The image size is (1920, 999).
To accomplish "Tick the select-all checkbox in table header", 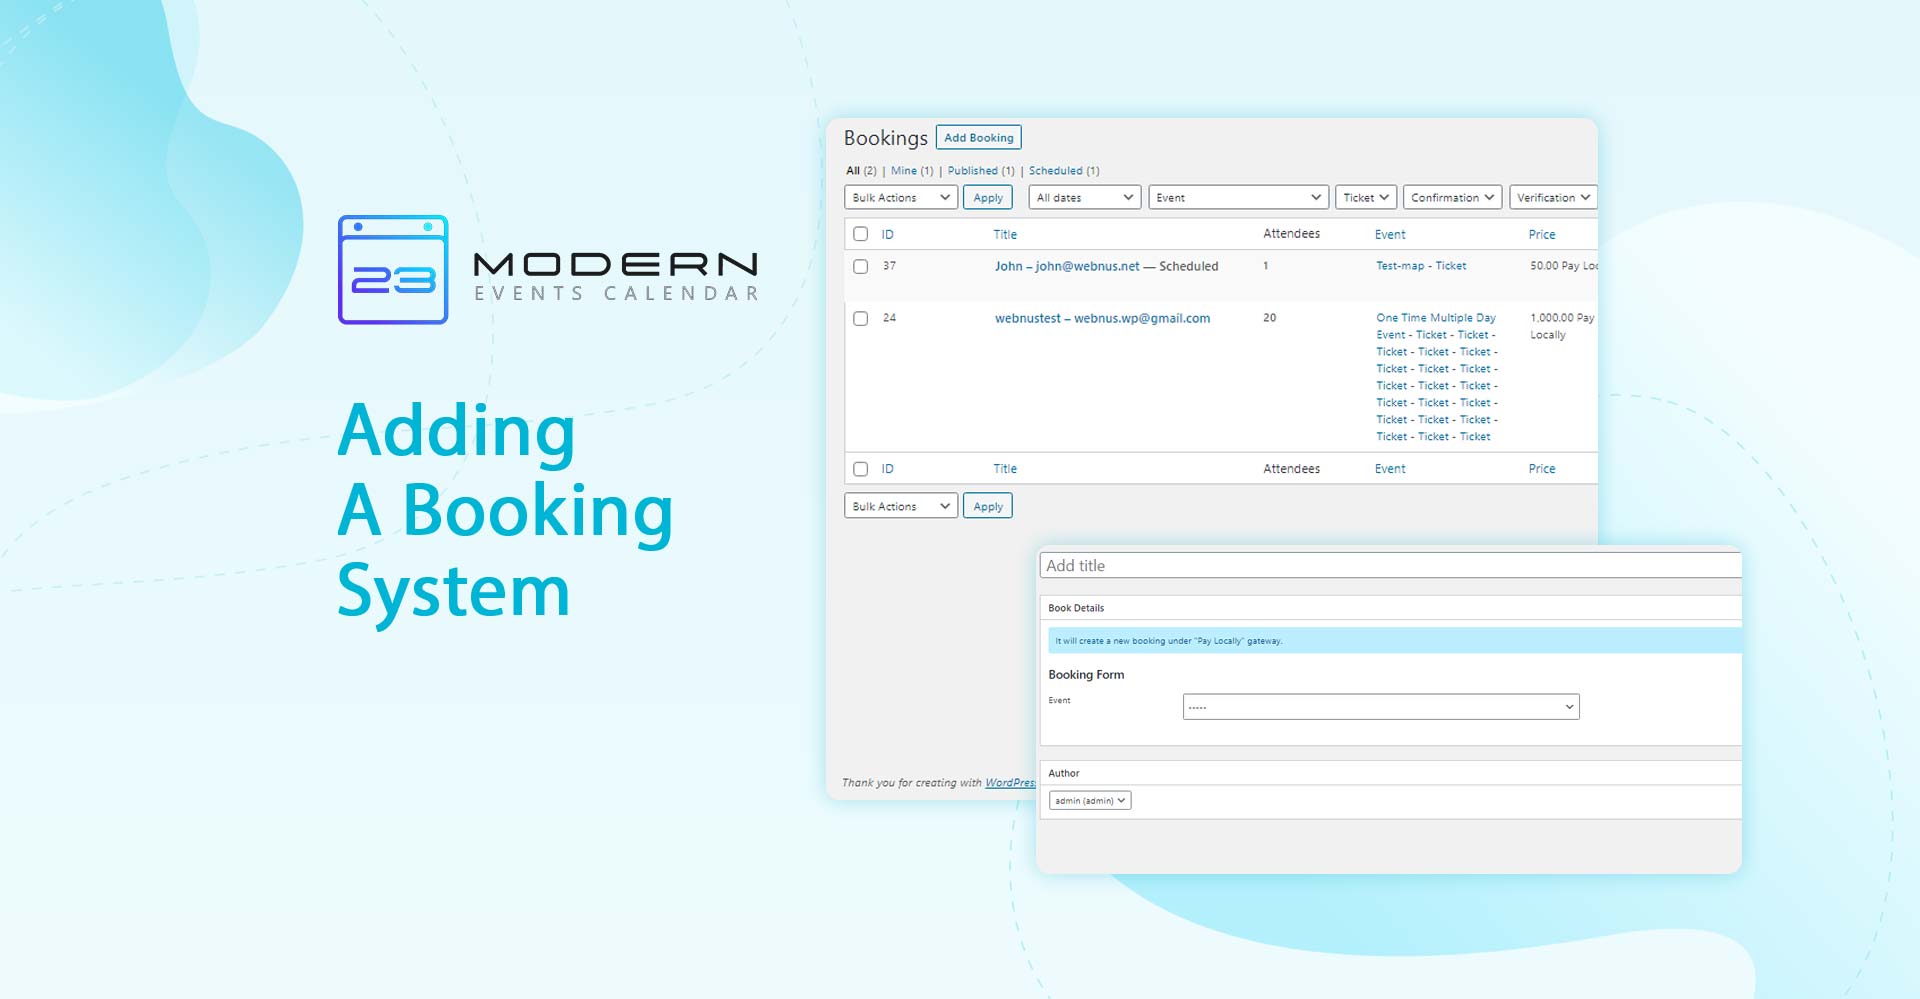I will (x=860, y=234).
